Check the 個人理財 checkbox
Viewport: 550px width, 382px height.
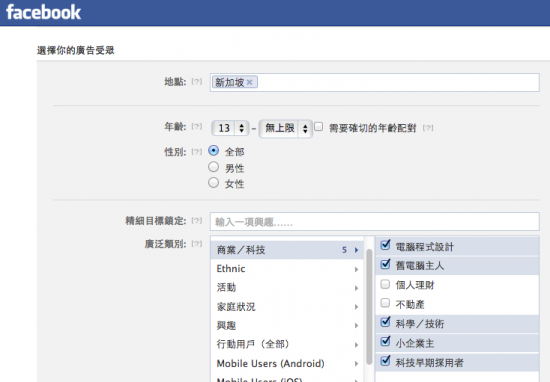(385, 284)
